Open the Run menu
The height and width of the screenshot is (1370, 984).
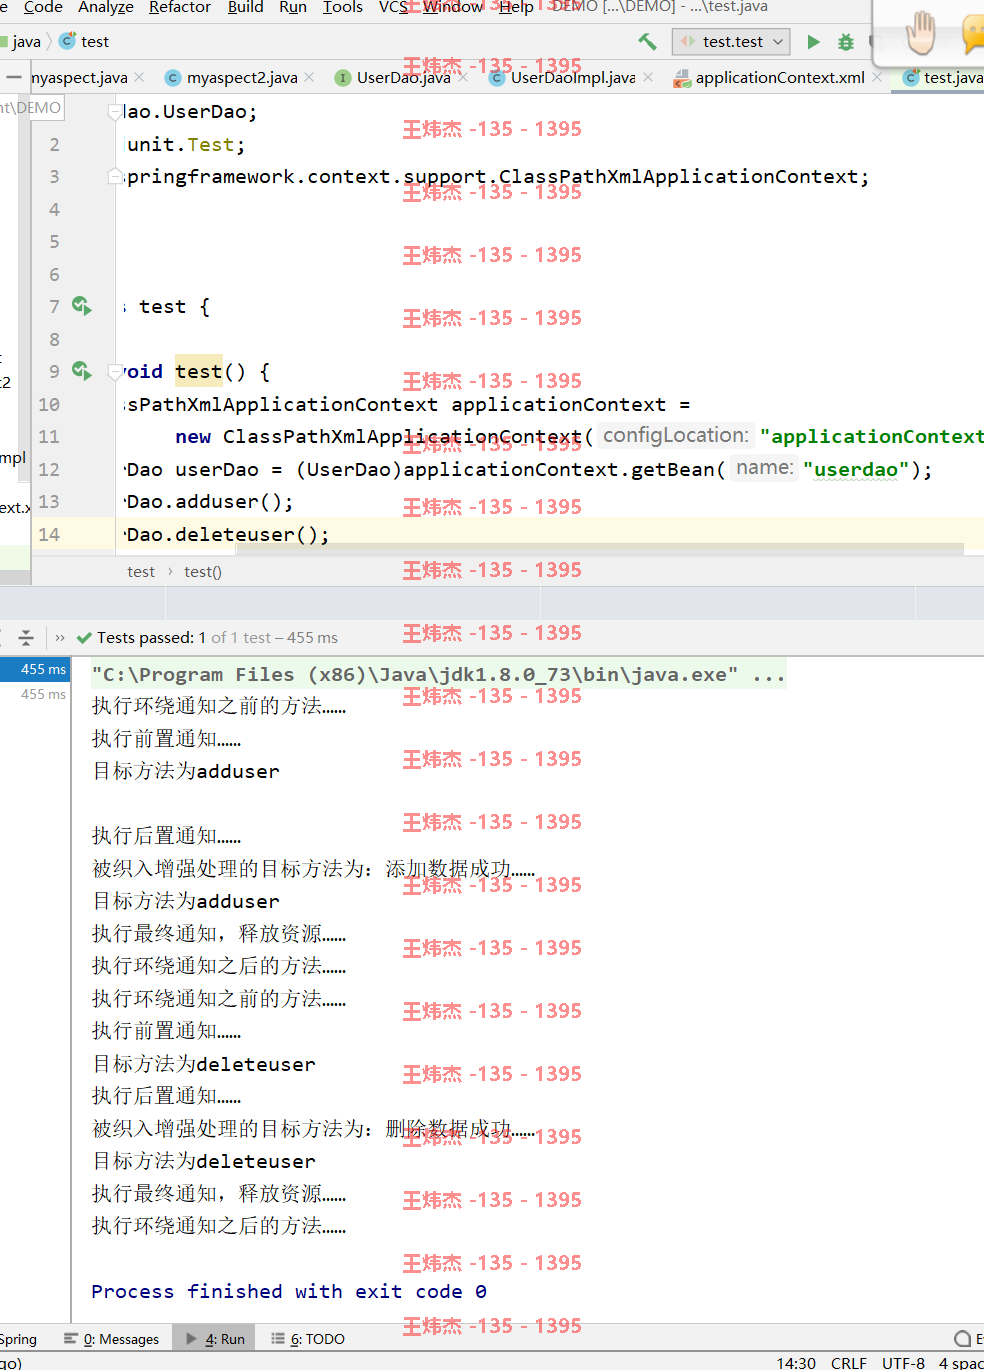(293, 7)
